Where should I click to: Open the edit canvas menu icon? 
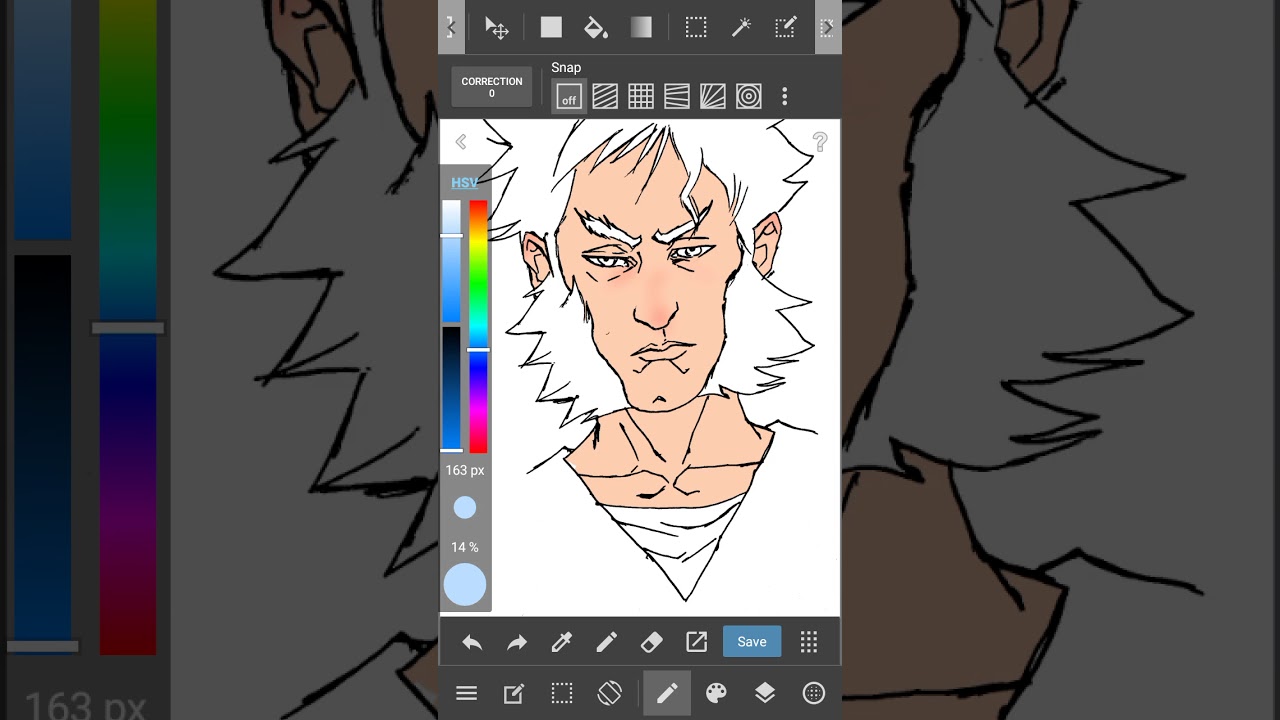click(x=514, y=693)
